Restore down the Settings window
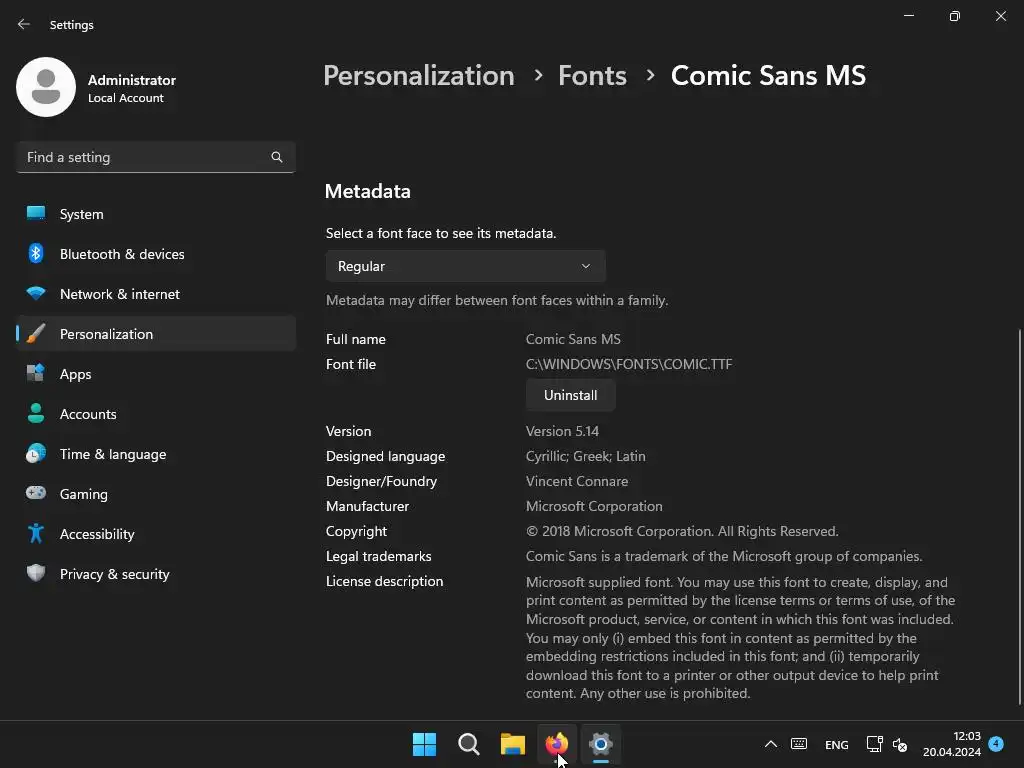1024x768 pixels. (x=955, y=16)
